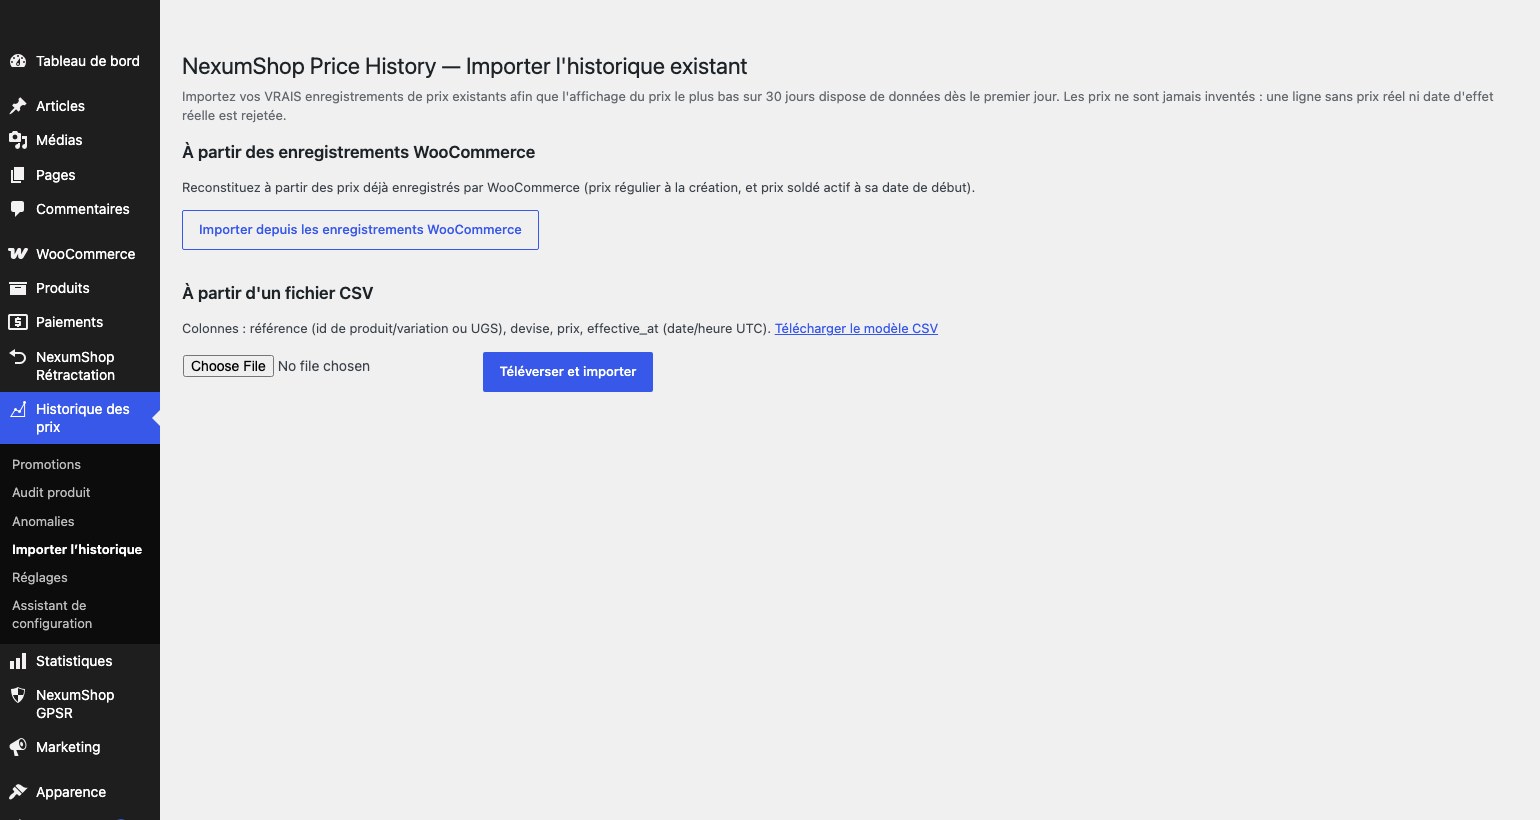Open Pages from the sidebar

(80, 175)
